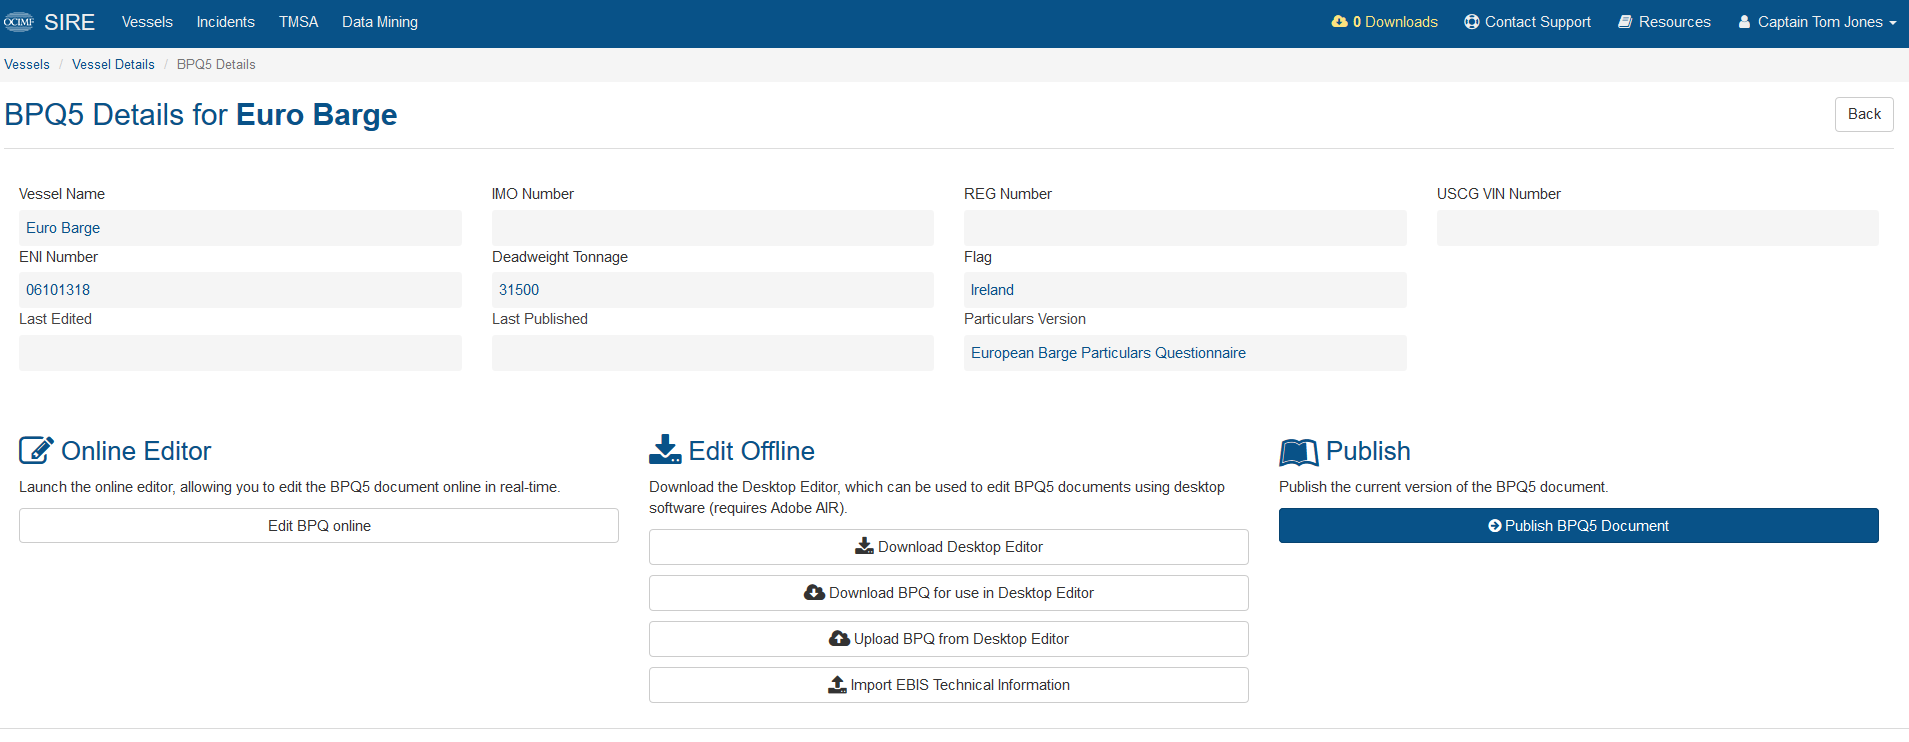Click Upload BPQ from Desktop Editor button
This screenshot has height=742, width=1909.
(949, 639)
